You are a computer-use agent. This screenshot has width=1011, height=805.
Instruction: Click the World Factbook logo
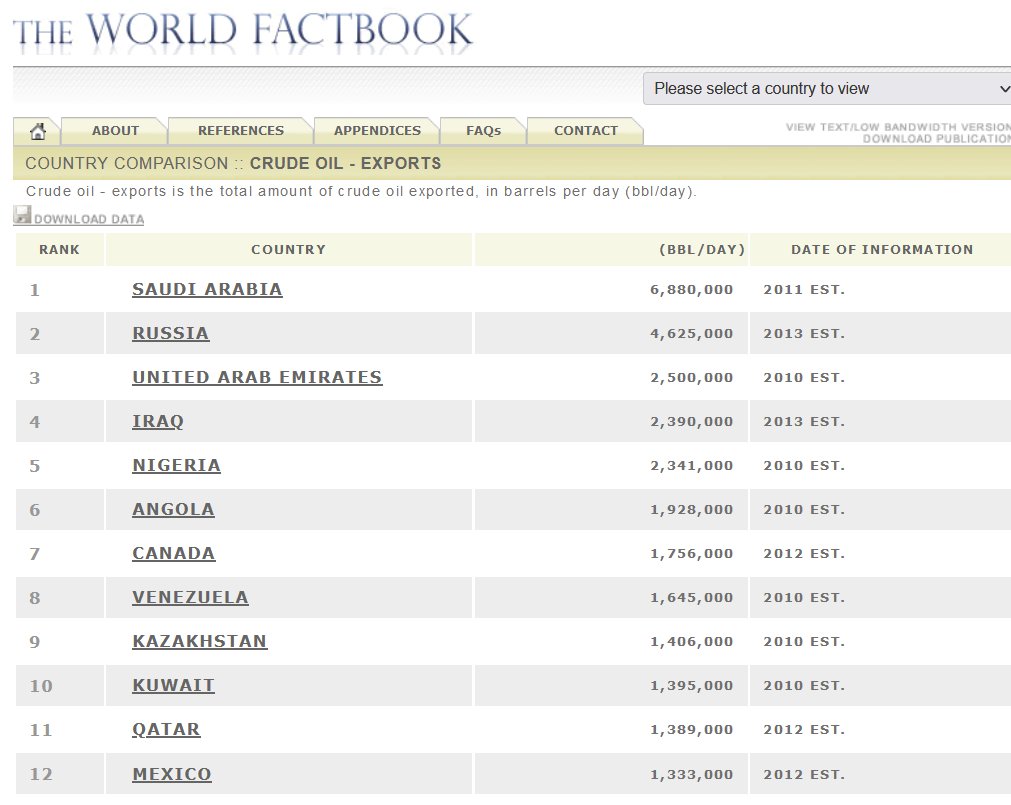point(242,30)
